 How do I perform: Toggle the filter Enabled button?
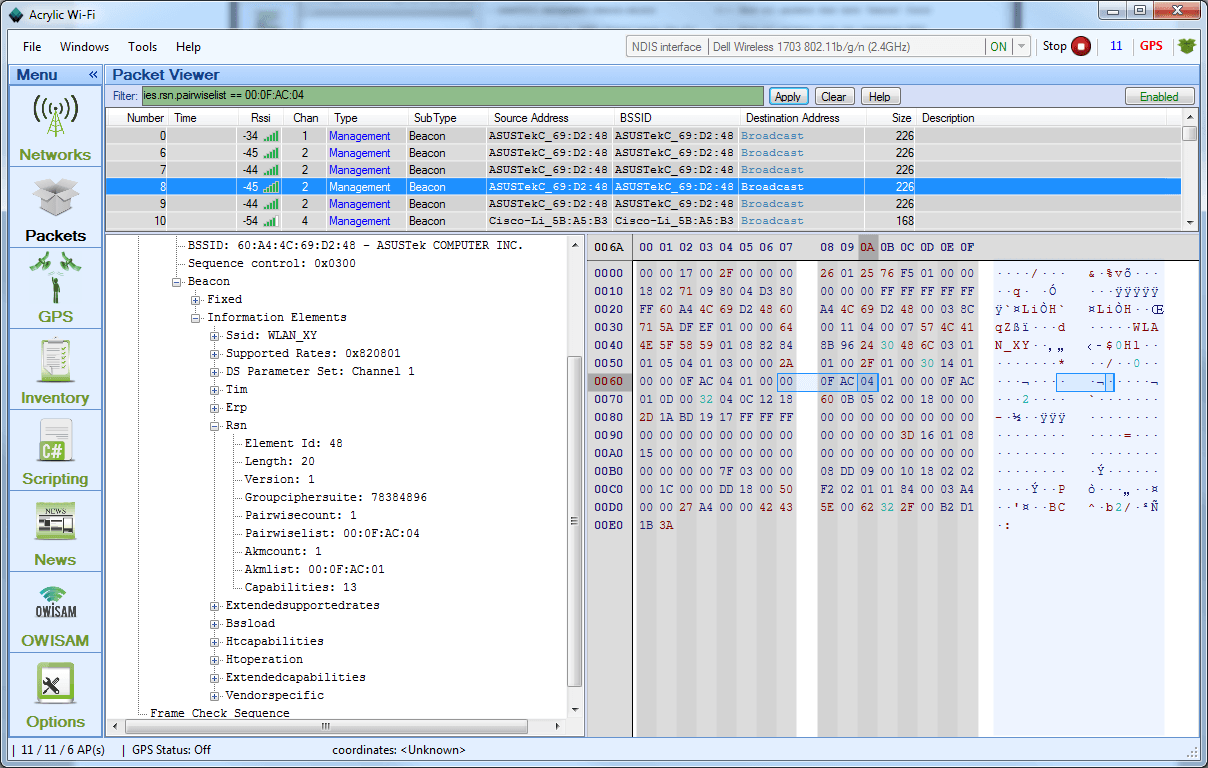pyautogui.click(x=1159, y=97)
